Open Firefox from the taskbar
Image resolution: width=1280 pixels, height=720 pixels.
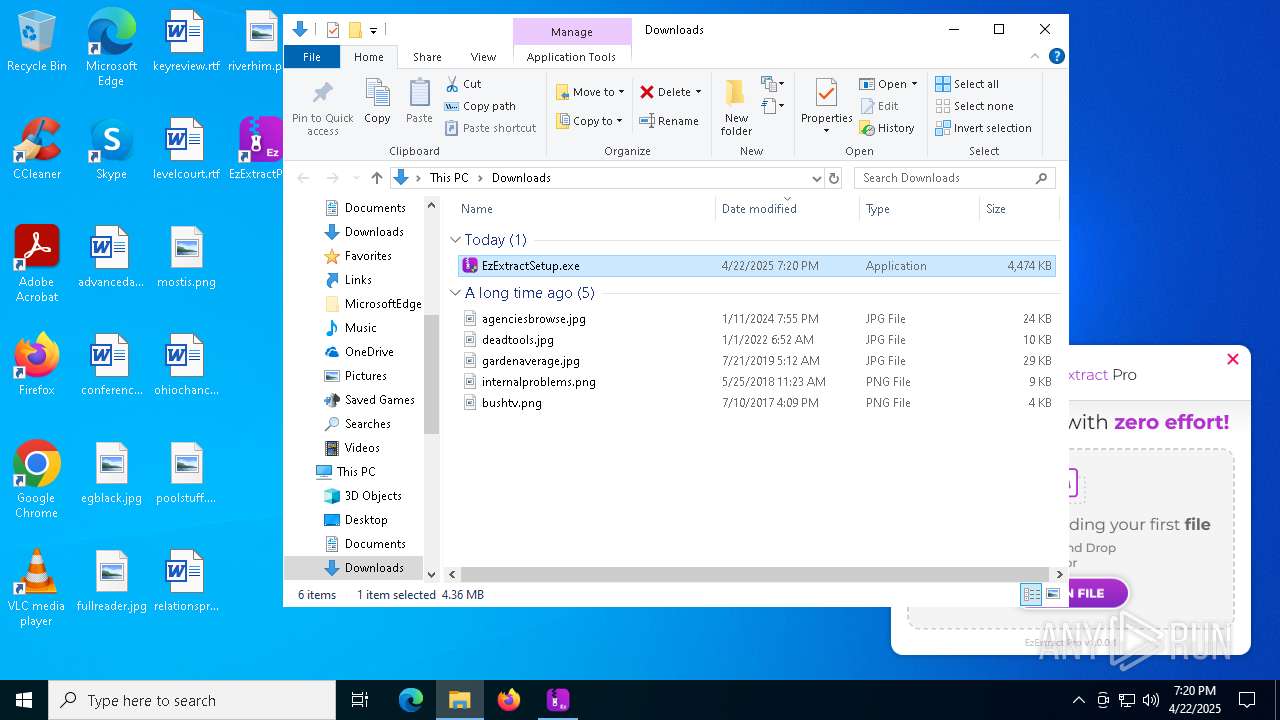point(509,700)
